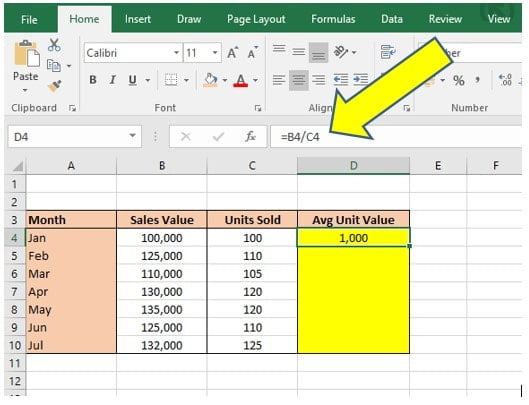The width and height of the screenshot is (529, 405).
Task: Switch to the Page Layout tab
Action: (x=256, y=19)
